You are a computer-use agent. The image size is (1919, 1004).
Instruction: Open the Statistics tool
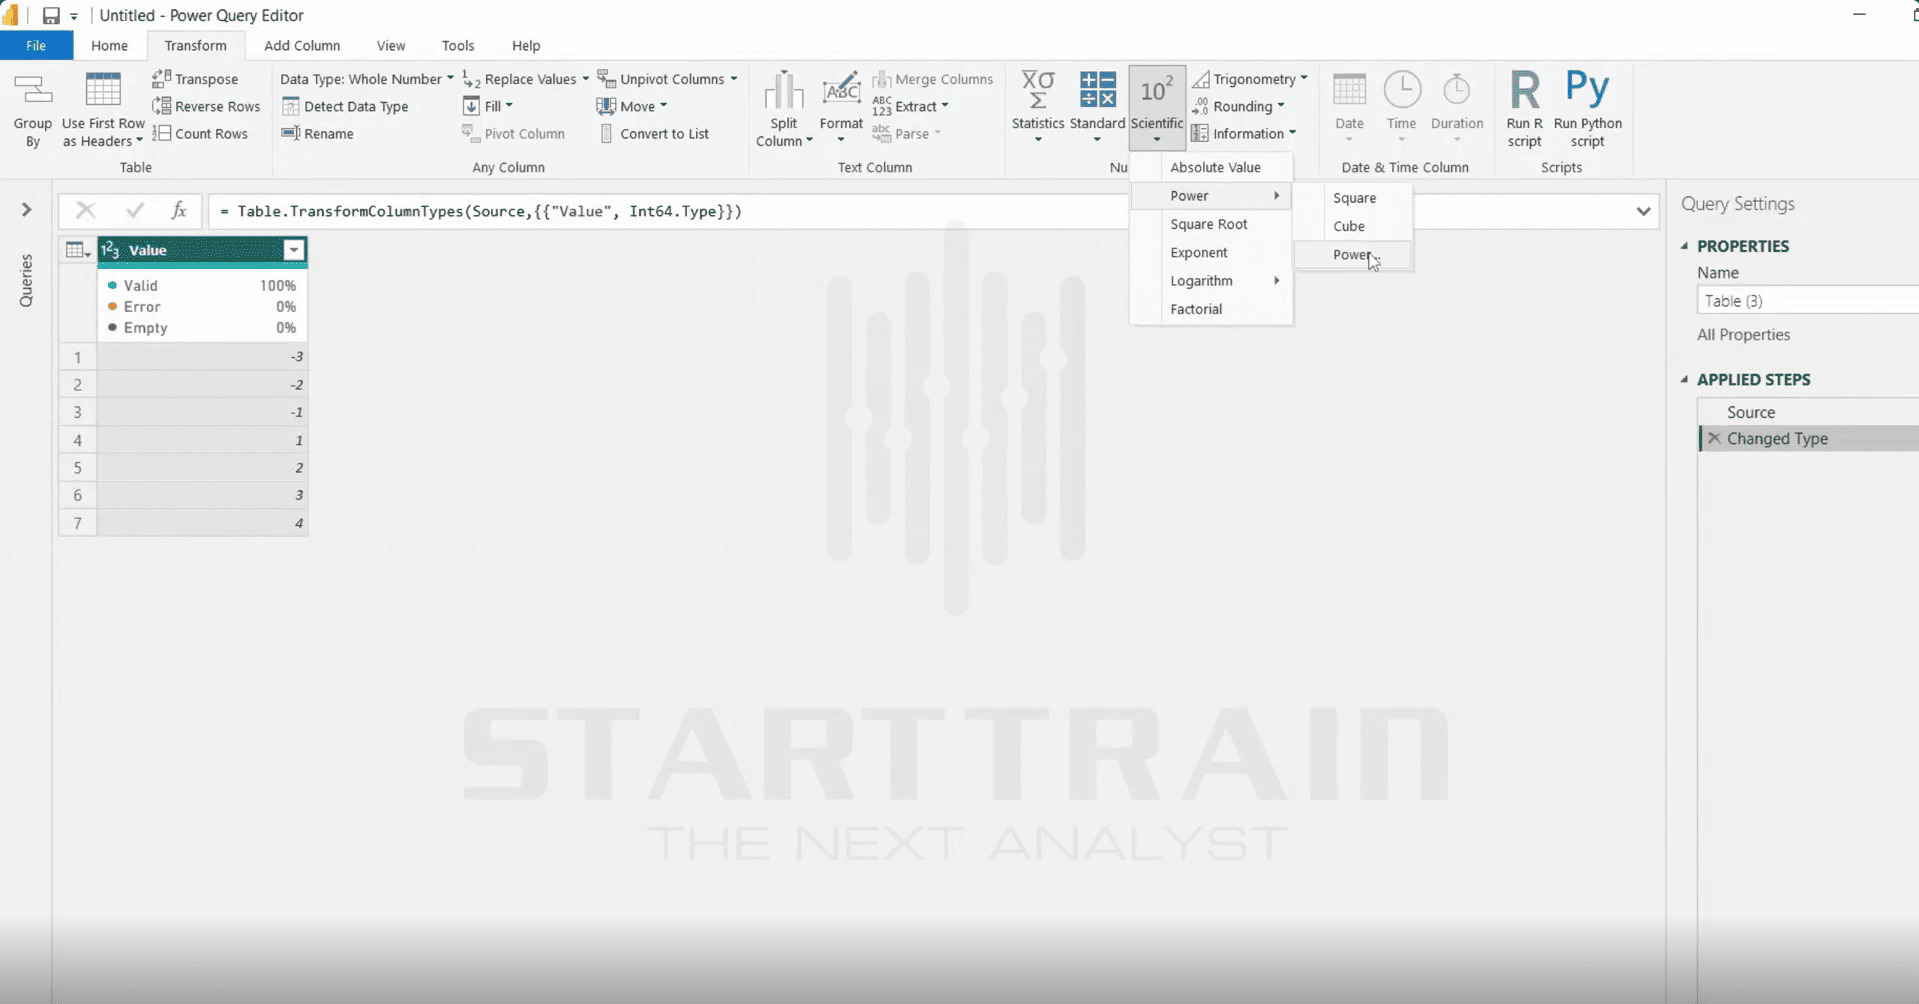coord(1037,108)
